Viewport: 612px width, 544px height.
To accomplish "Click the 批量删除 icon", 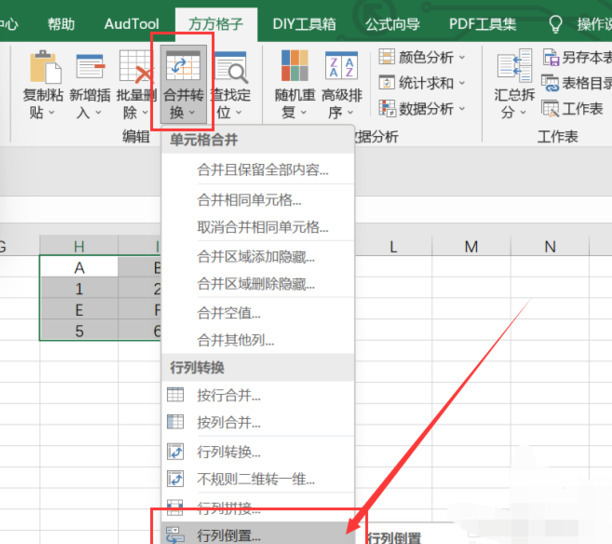I will [136, 67].
